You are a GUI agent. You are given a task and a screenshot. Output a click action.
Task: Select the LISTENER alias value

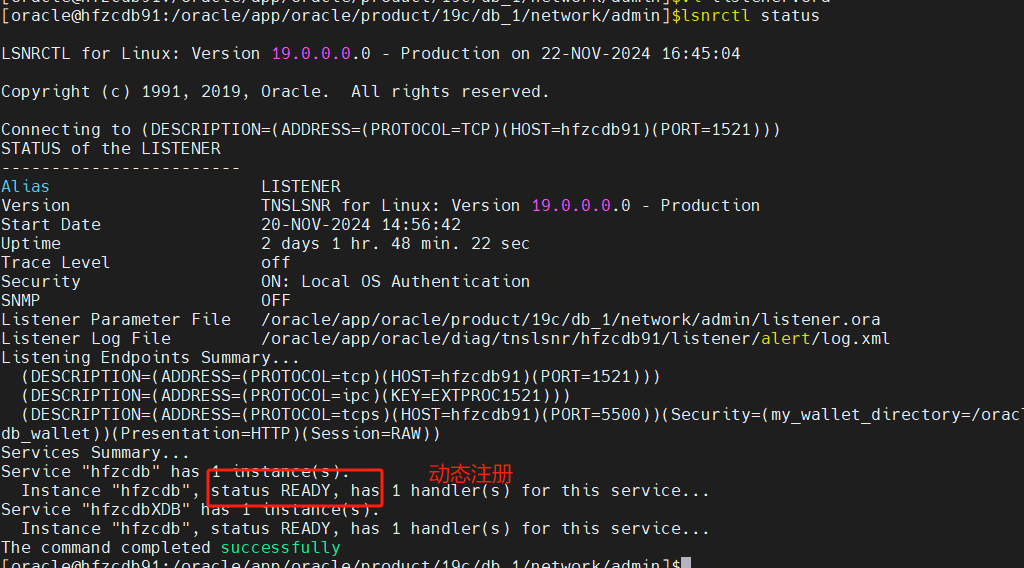point(300,186)
